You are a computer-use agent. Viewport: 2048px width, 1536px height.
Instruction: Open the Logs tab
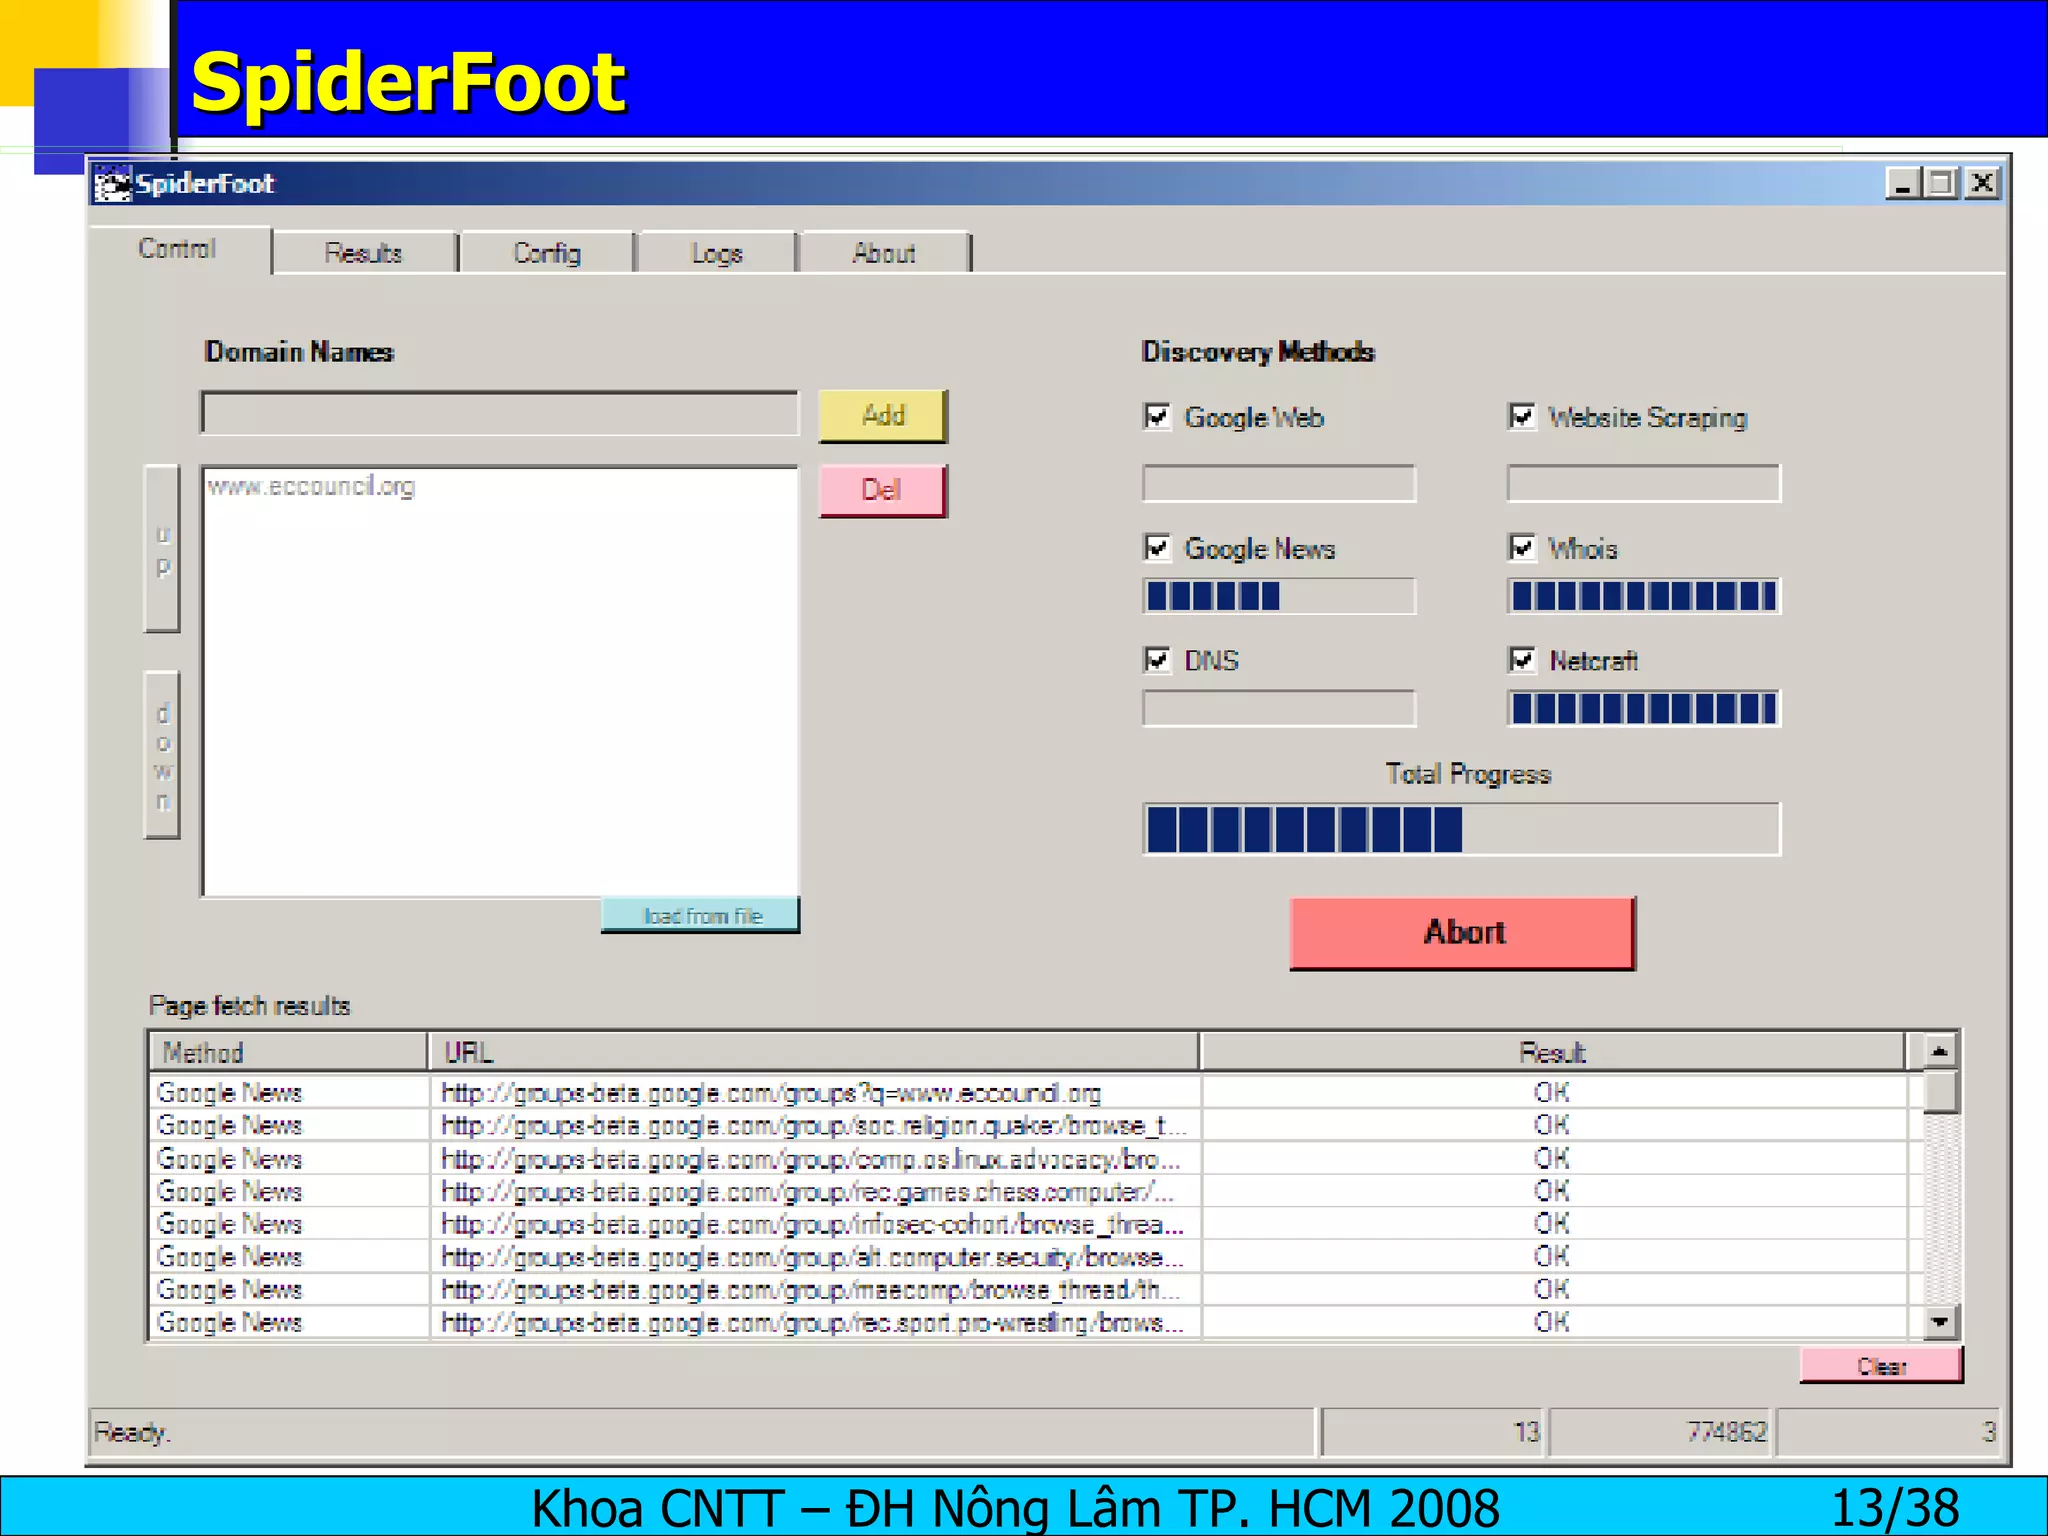(x=717, y=253)
